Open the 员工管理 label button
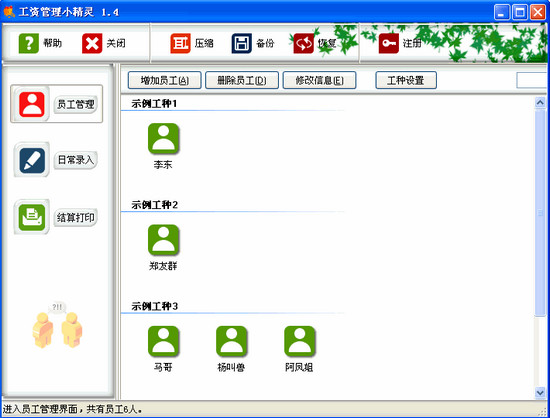This screenshot has width=550, height=418. click(x=75, y=104)
